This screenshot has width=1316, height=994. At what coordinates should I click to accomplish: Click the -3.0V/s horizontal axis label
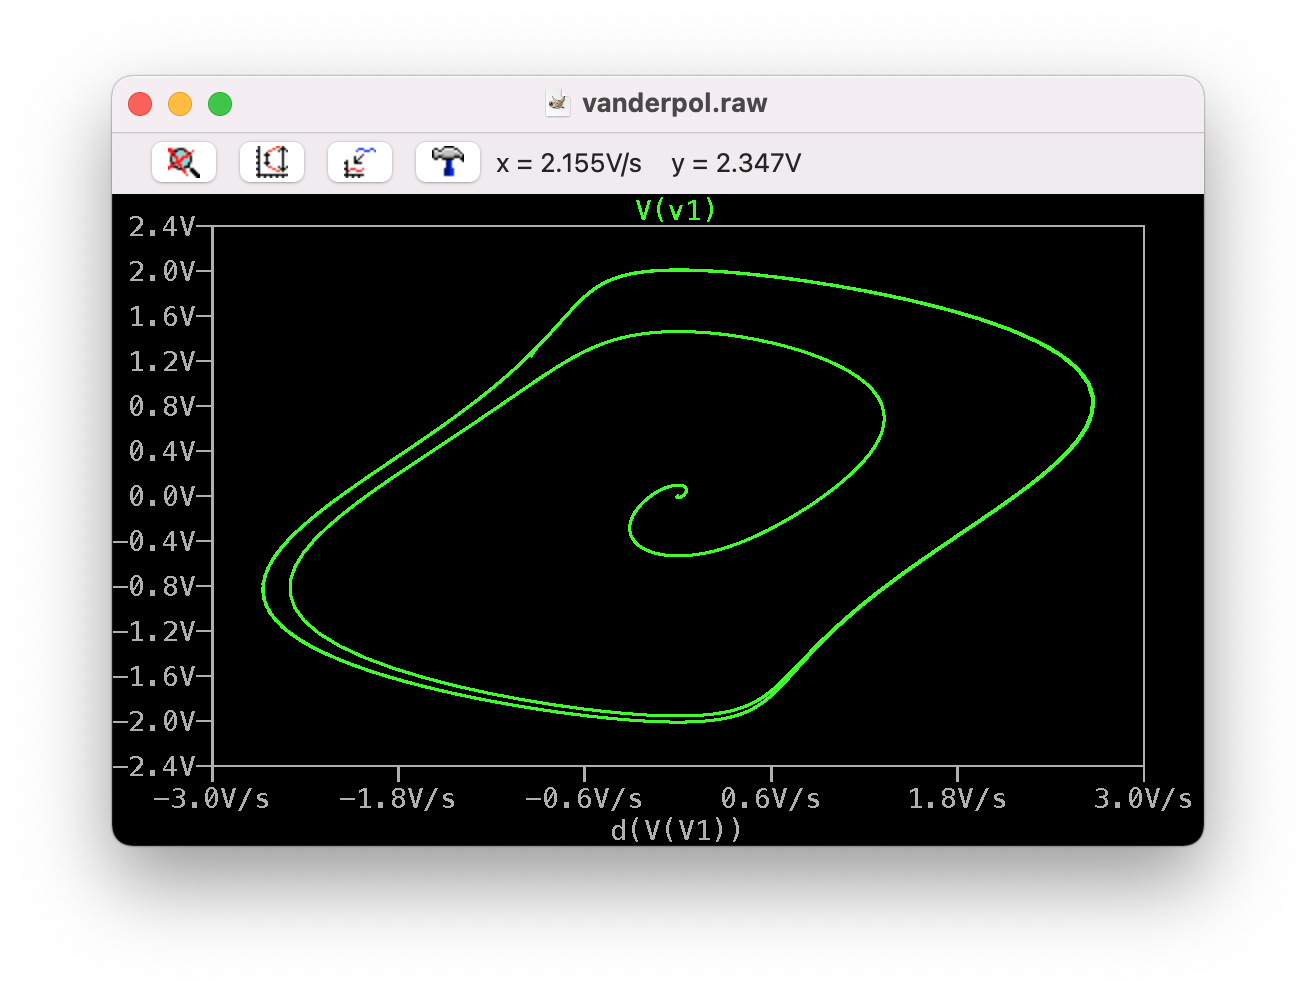[211, 799]
